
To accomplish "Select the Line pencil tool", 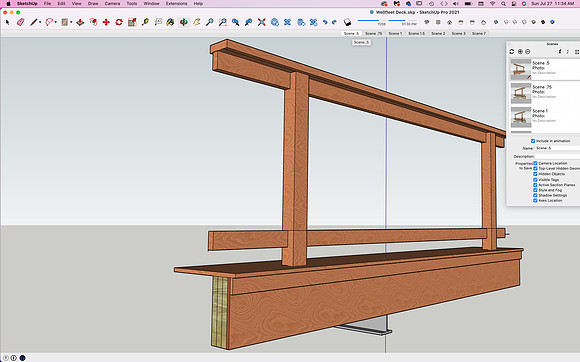I will tap(34, 23).
